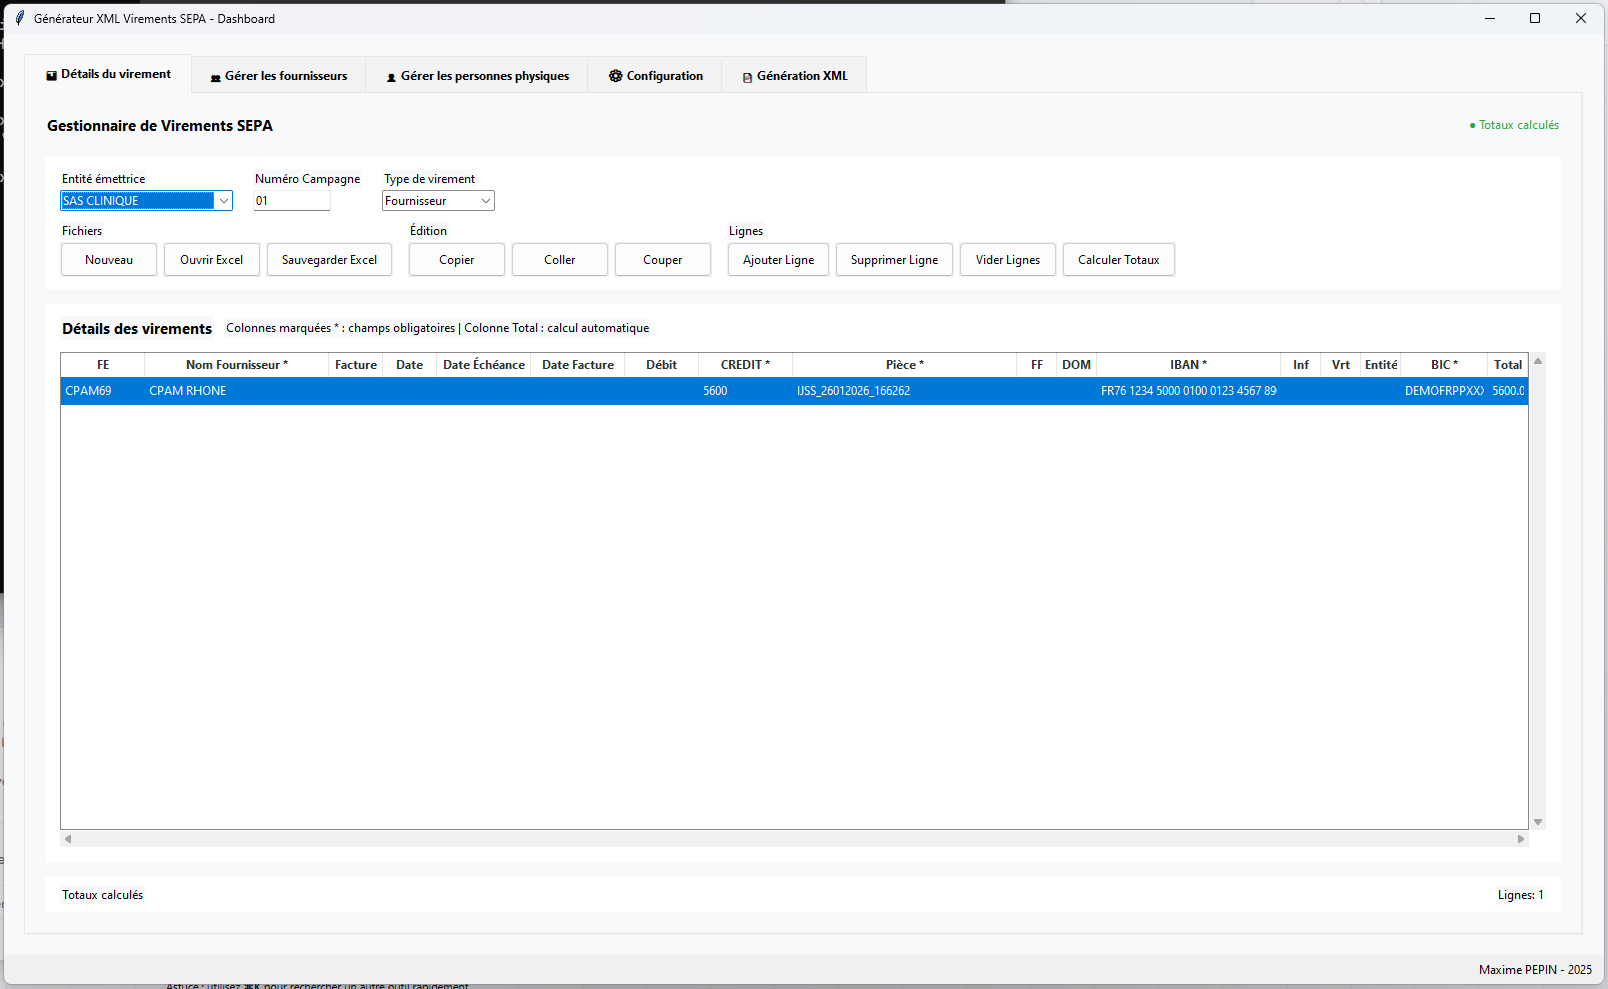
Task: Go to the Configuration tab
Action: tap(655, 76)
